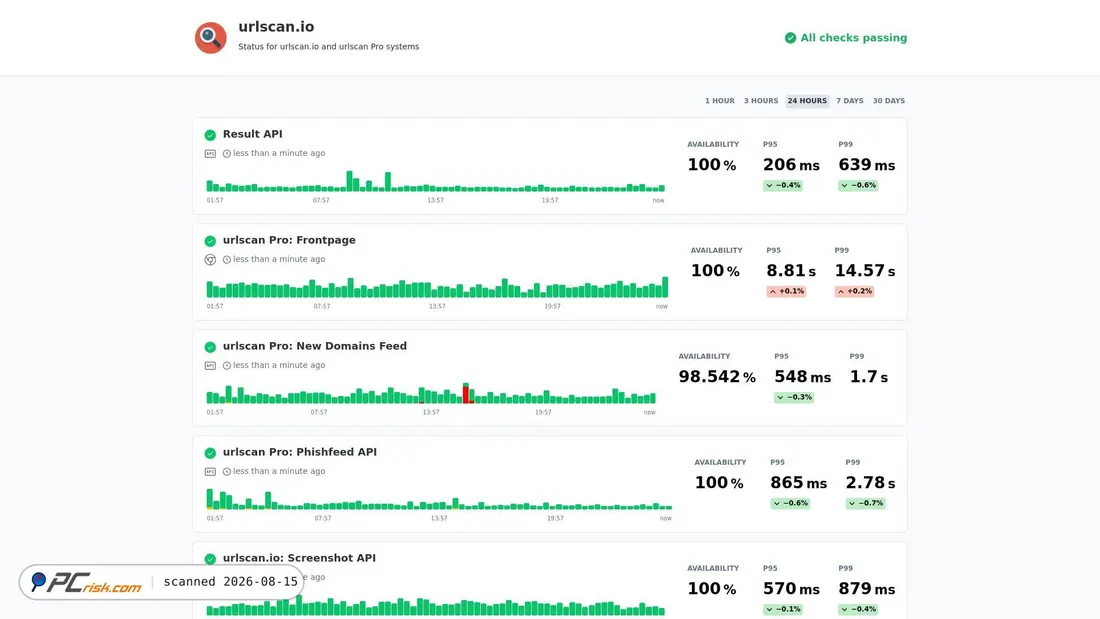Switch to the 30 DAYS time range
This screenshot has height=619, width=1100.
tap(889, 101)
